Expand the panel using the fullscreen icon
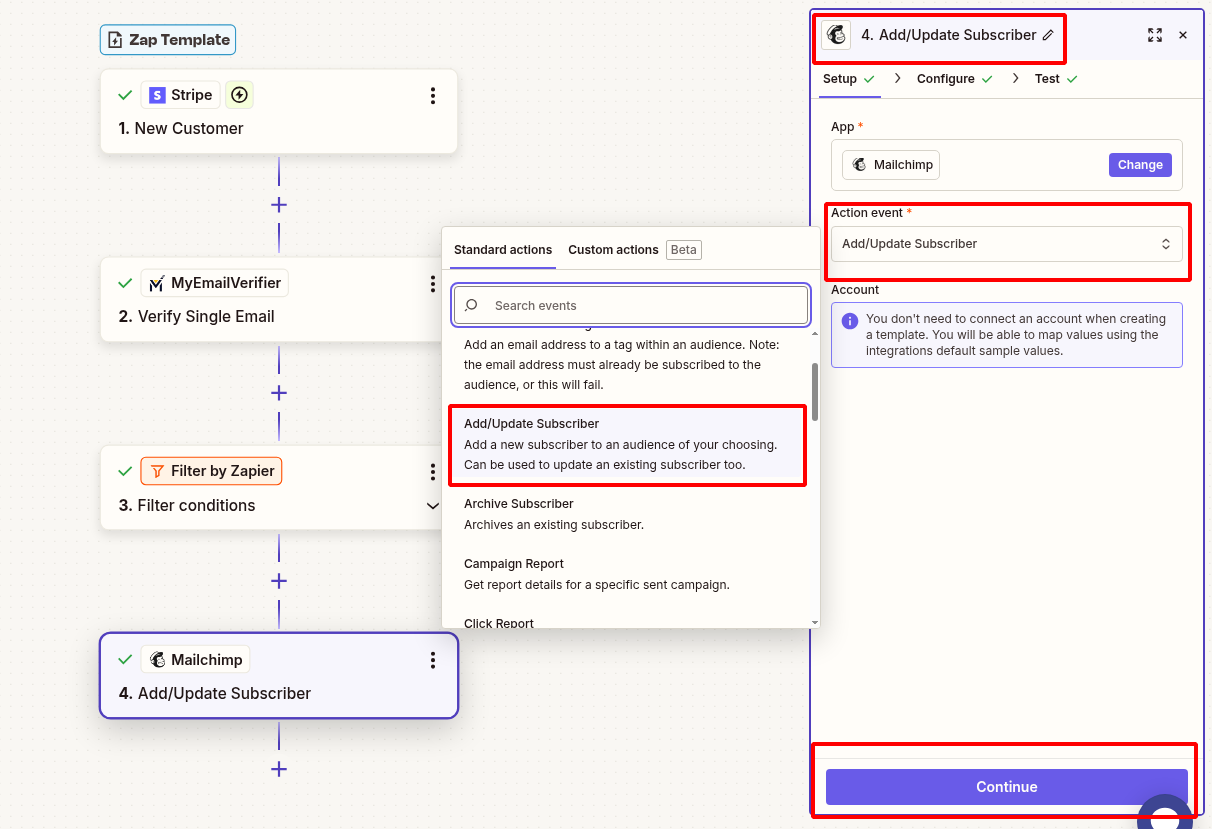This screenshot has width=1212, height=829. click(1155, 34)
